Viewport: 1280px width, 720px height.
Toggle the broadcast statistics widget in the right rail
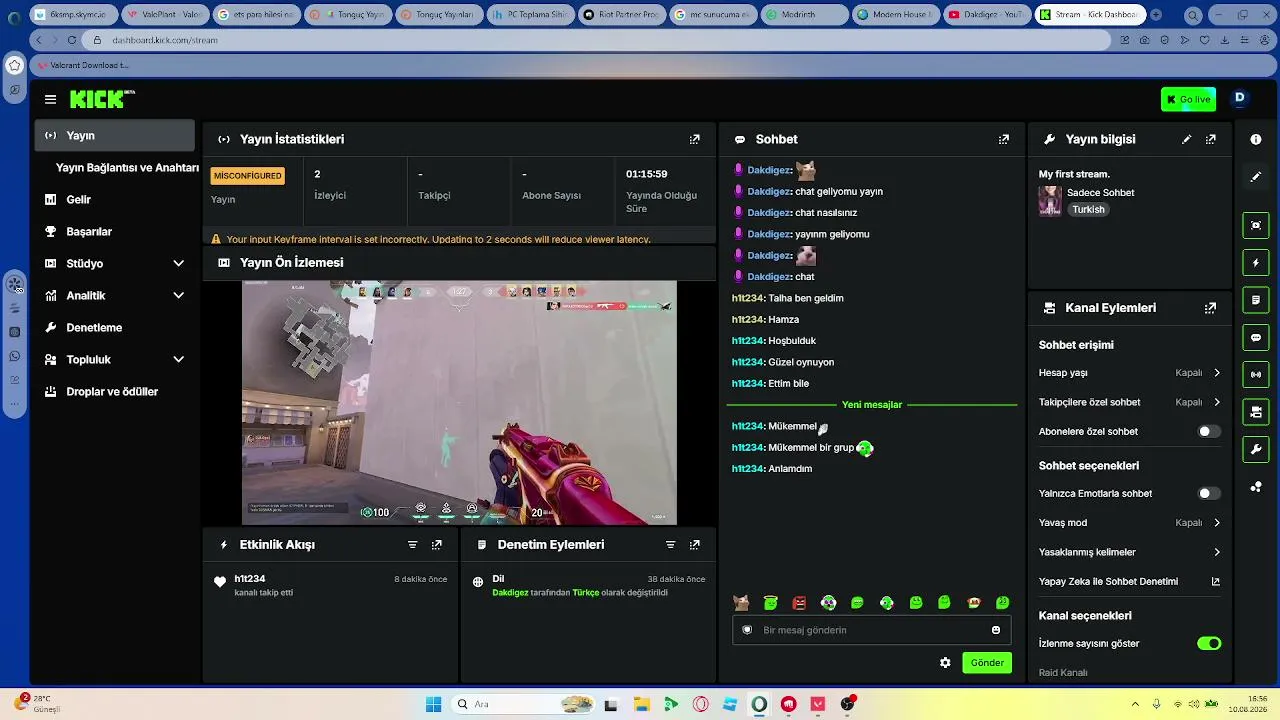(x=1256, y=375)
